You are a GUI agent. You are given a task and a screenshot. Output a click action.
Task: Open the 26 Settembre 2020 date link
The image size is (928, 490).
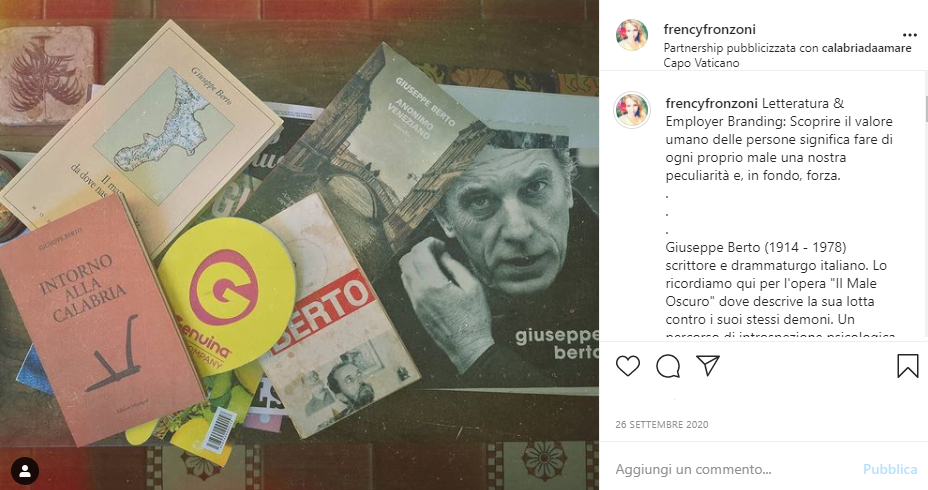click(x=662, y=424)
